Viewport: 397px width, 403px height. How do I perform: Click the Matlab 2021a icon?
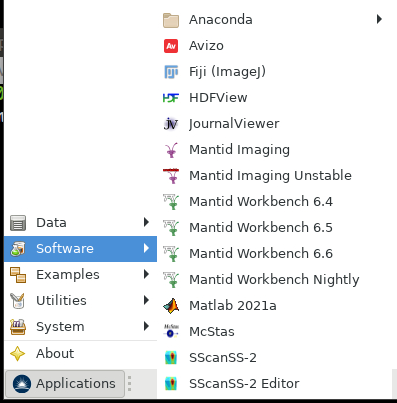tap(171, 306)
